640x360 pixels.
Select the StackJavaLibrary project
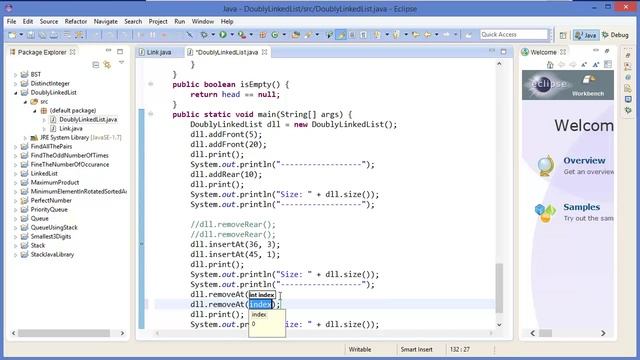click(x=52, y=255)
